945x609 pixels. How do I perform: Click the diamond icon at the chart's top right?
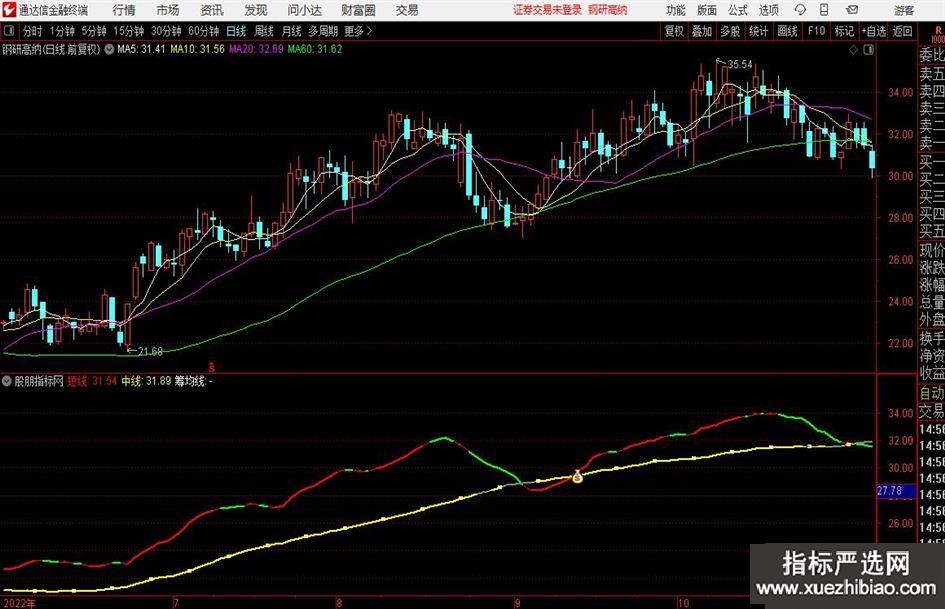tap(853, 50)
